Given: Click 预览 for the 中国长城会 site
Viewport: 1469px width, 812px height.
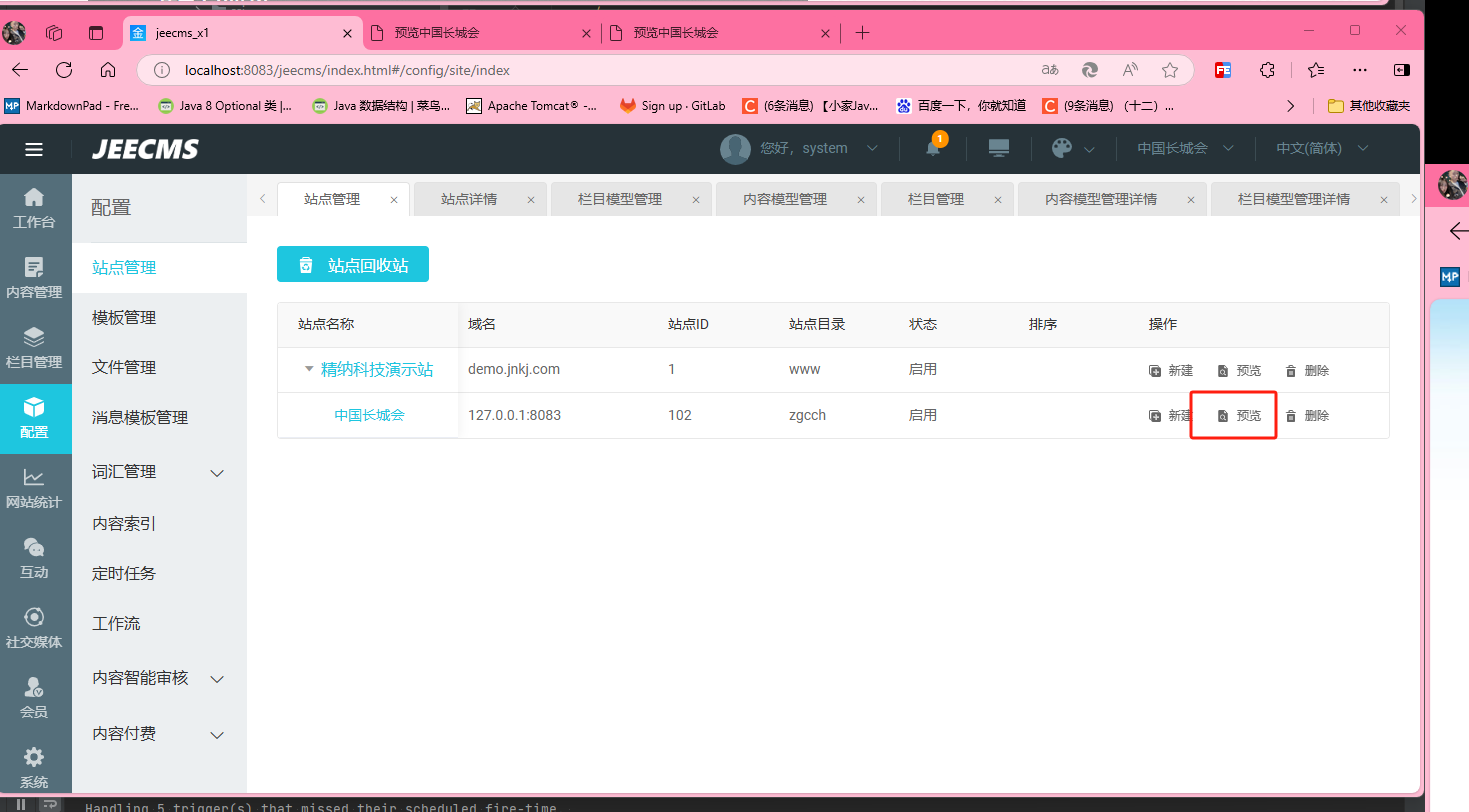Looking at the screenshot, I should coord(1240,416).
